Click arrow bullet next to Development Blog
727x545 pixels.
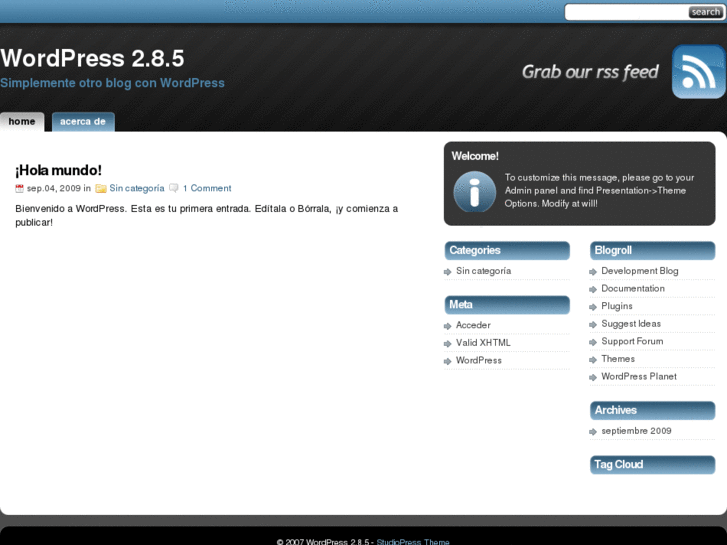tap(593, 272)
